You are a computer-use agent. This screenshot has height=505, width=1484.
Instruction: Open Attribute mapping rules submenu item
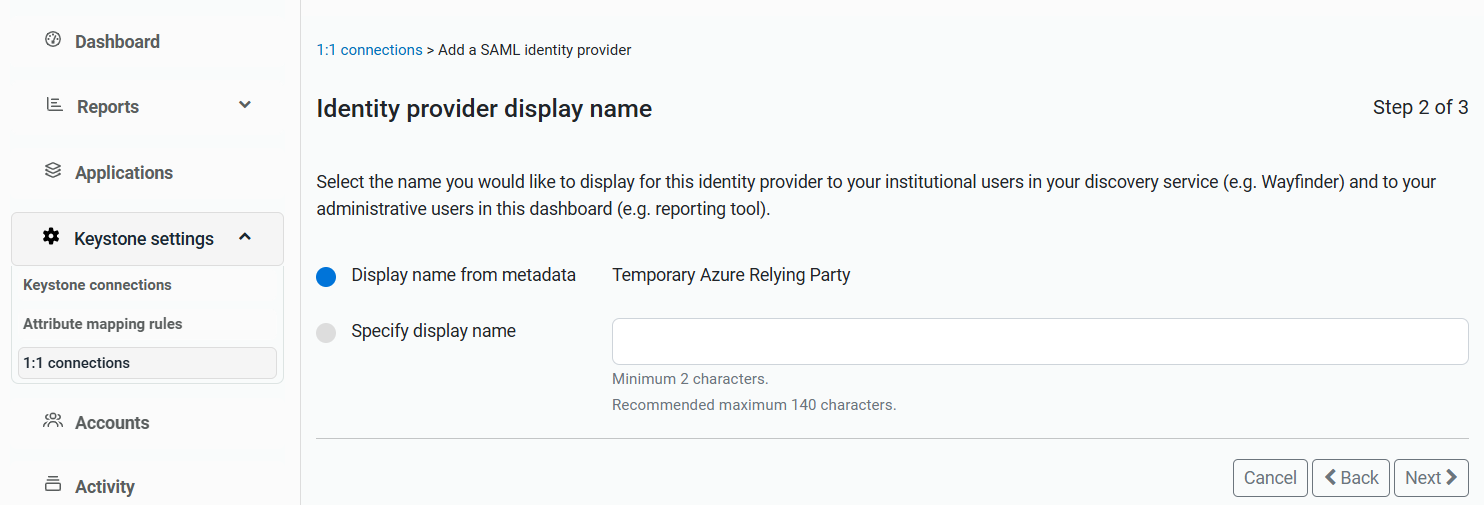pyautogui.click(x=102, y=324)
